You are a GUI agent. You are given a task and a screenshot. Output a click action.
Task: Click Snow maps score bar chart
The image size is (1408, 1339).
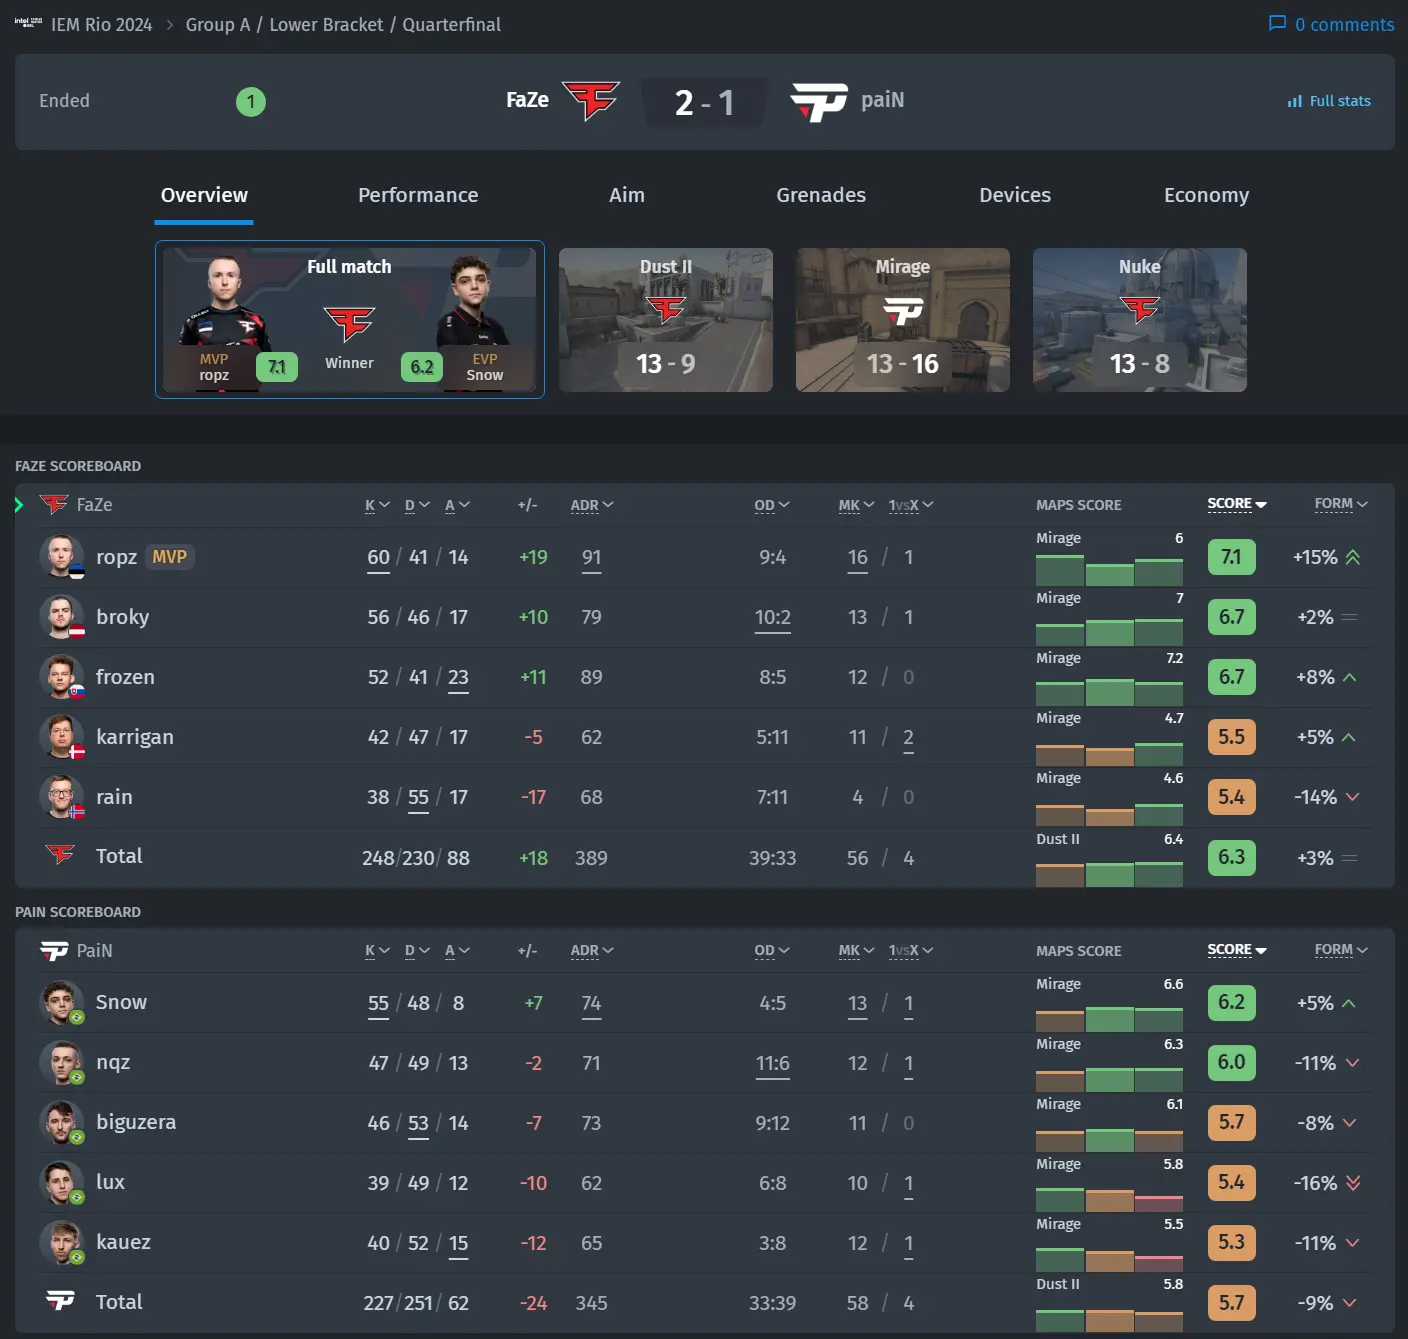click(x=1109, y=1017)
